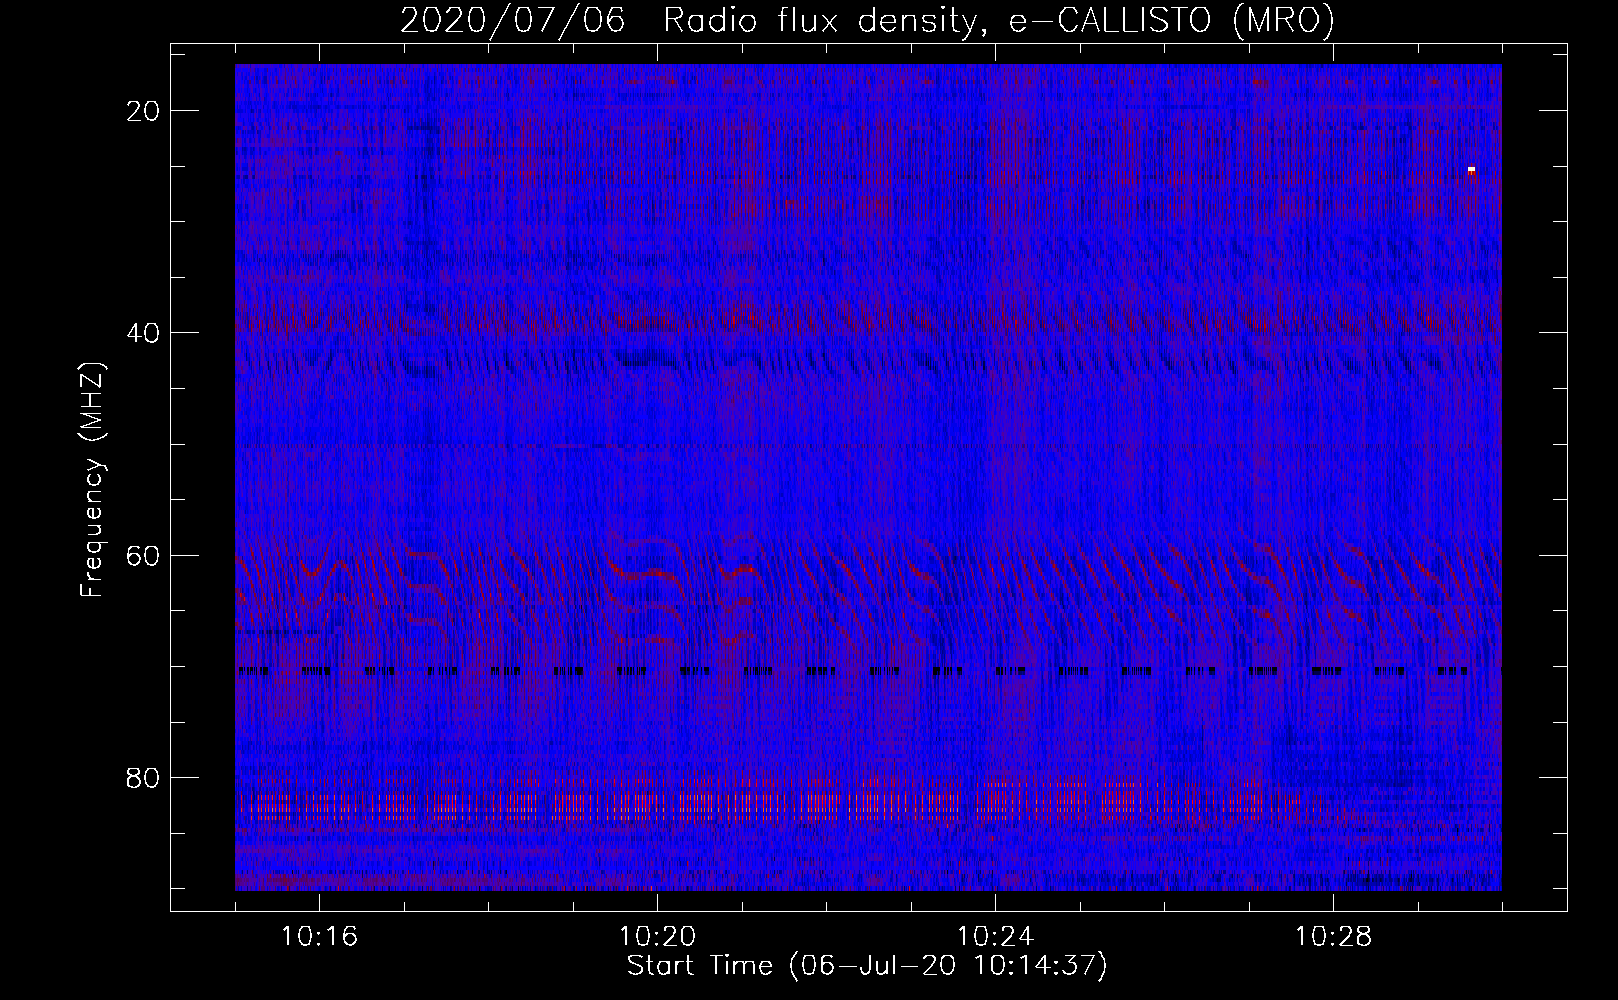Click the small white bright spot near 25 MHz
Viewport: 1618px width, 1000px height.
click(1471, 169)
